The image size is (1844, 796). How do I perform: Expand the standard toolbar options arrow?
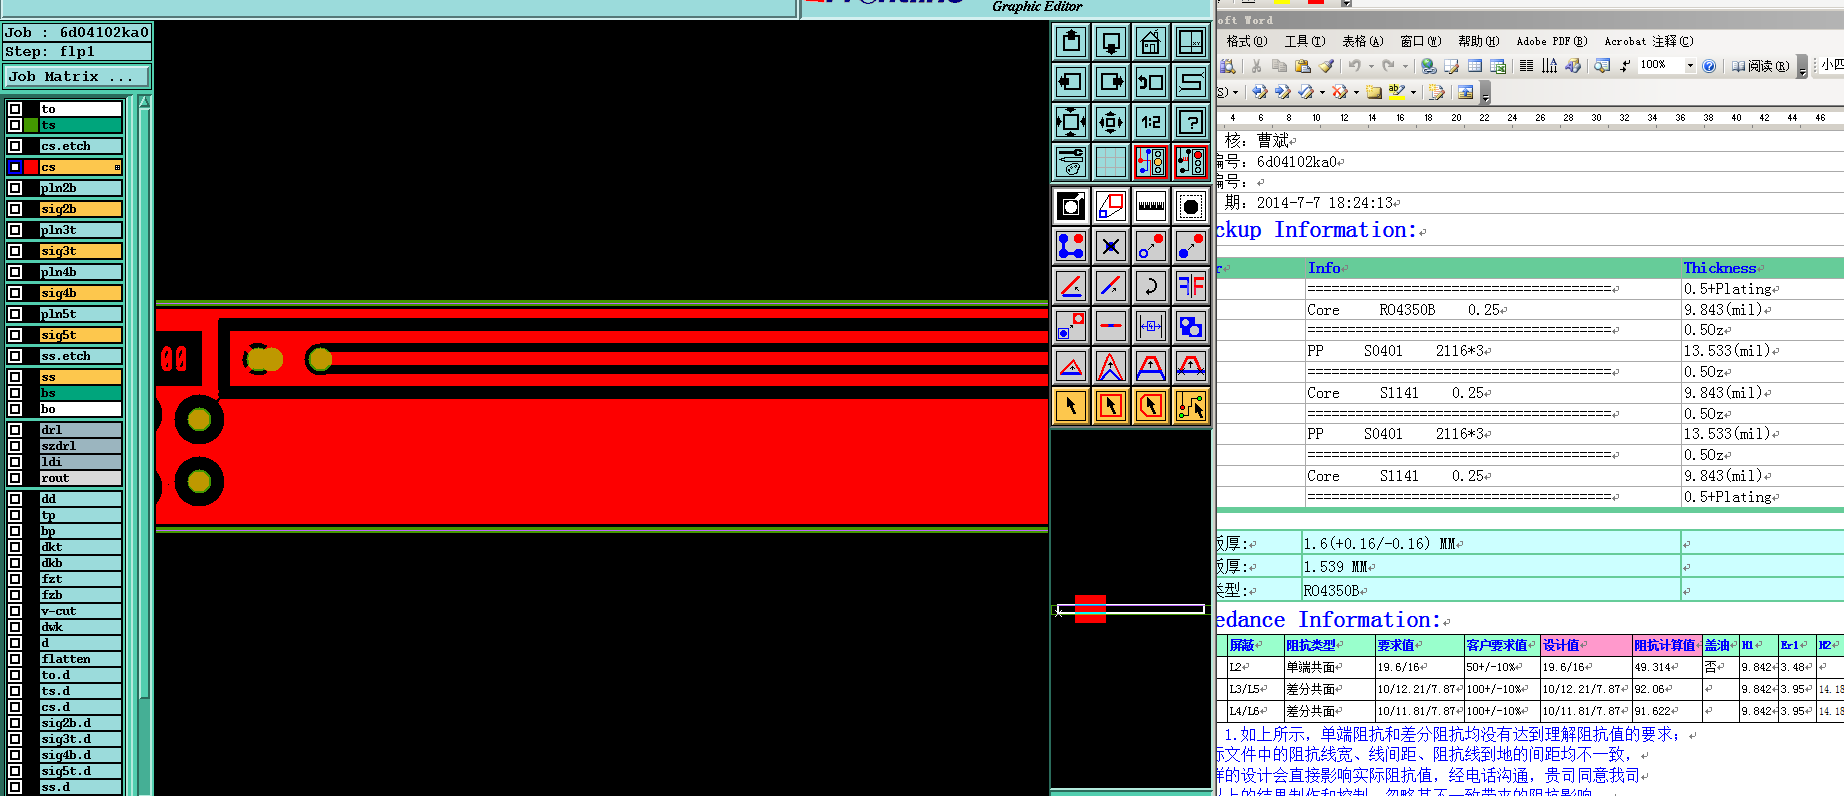tap(1802, 68)
